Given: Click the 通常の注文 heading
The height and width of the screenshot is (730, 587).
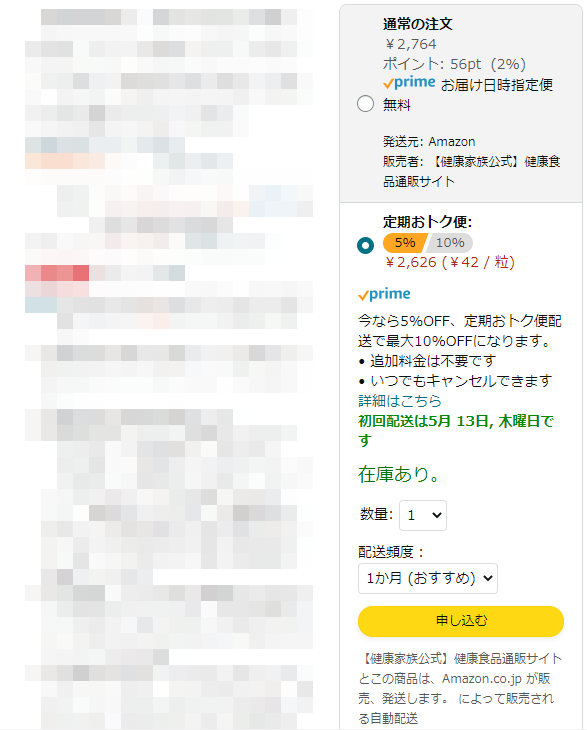Looking at the screenshot, I should (418, 24).
